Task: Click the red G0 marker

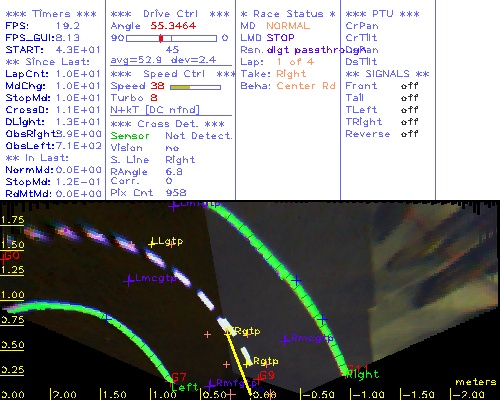Action: [11, 256]
